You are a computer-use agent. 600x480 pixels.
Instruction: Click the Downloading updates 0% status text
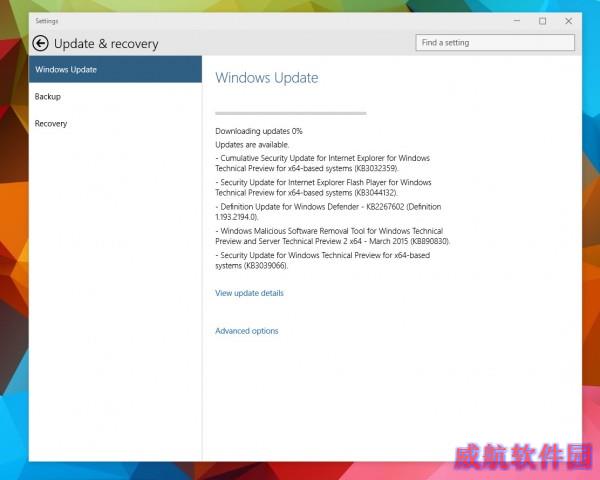point(259,131)
